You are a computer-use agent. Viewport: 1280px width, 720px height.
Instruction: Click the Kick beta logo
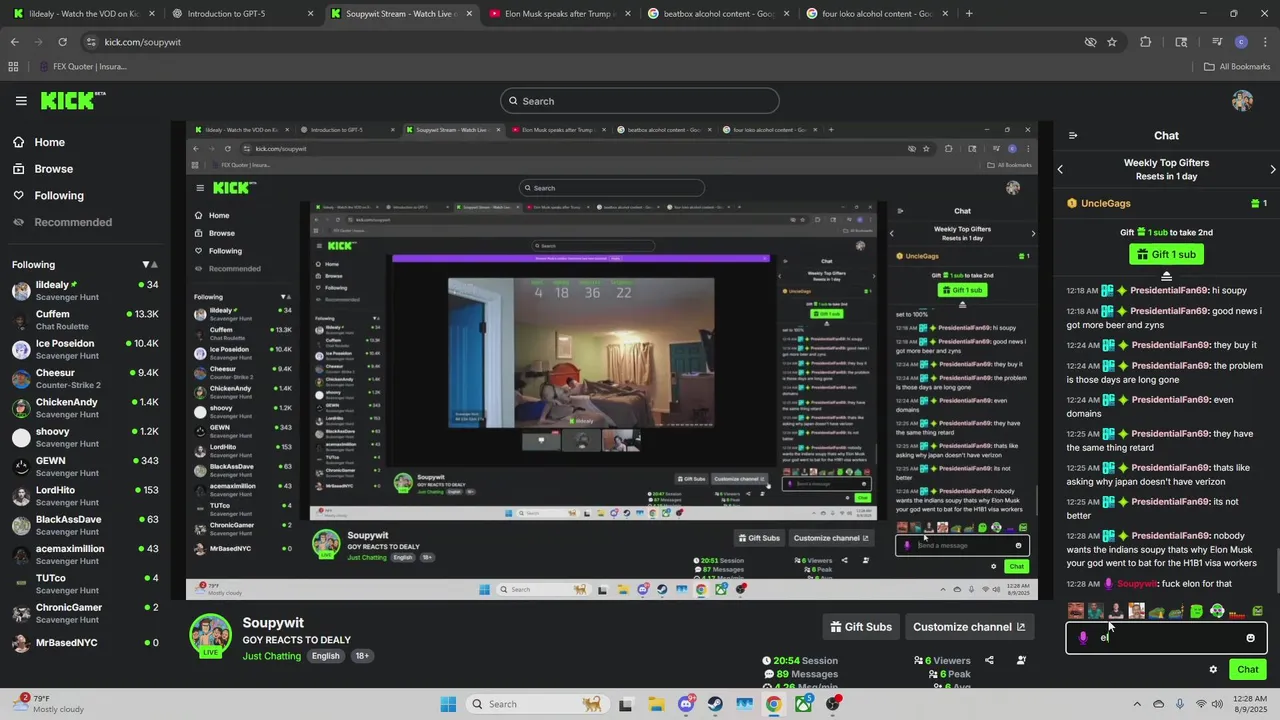coord(73,100)
